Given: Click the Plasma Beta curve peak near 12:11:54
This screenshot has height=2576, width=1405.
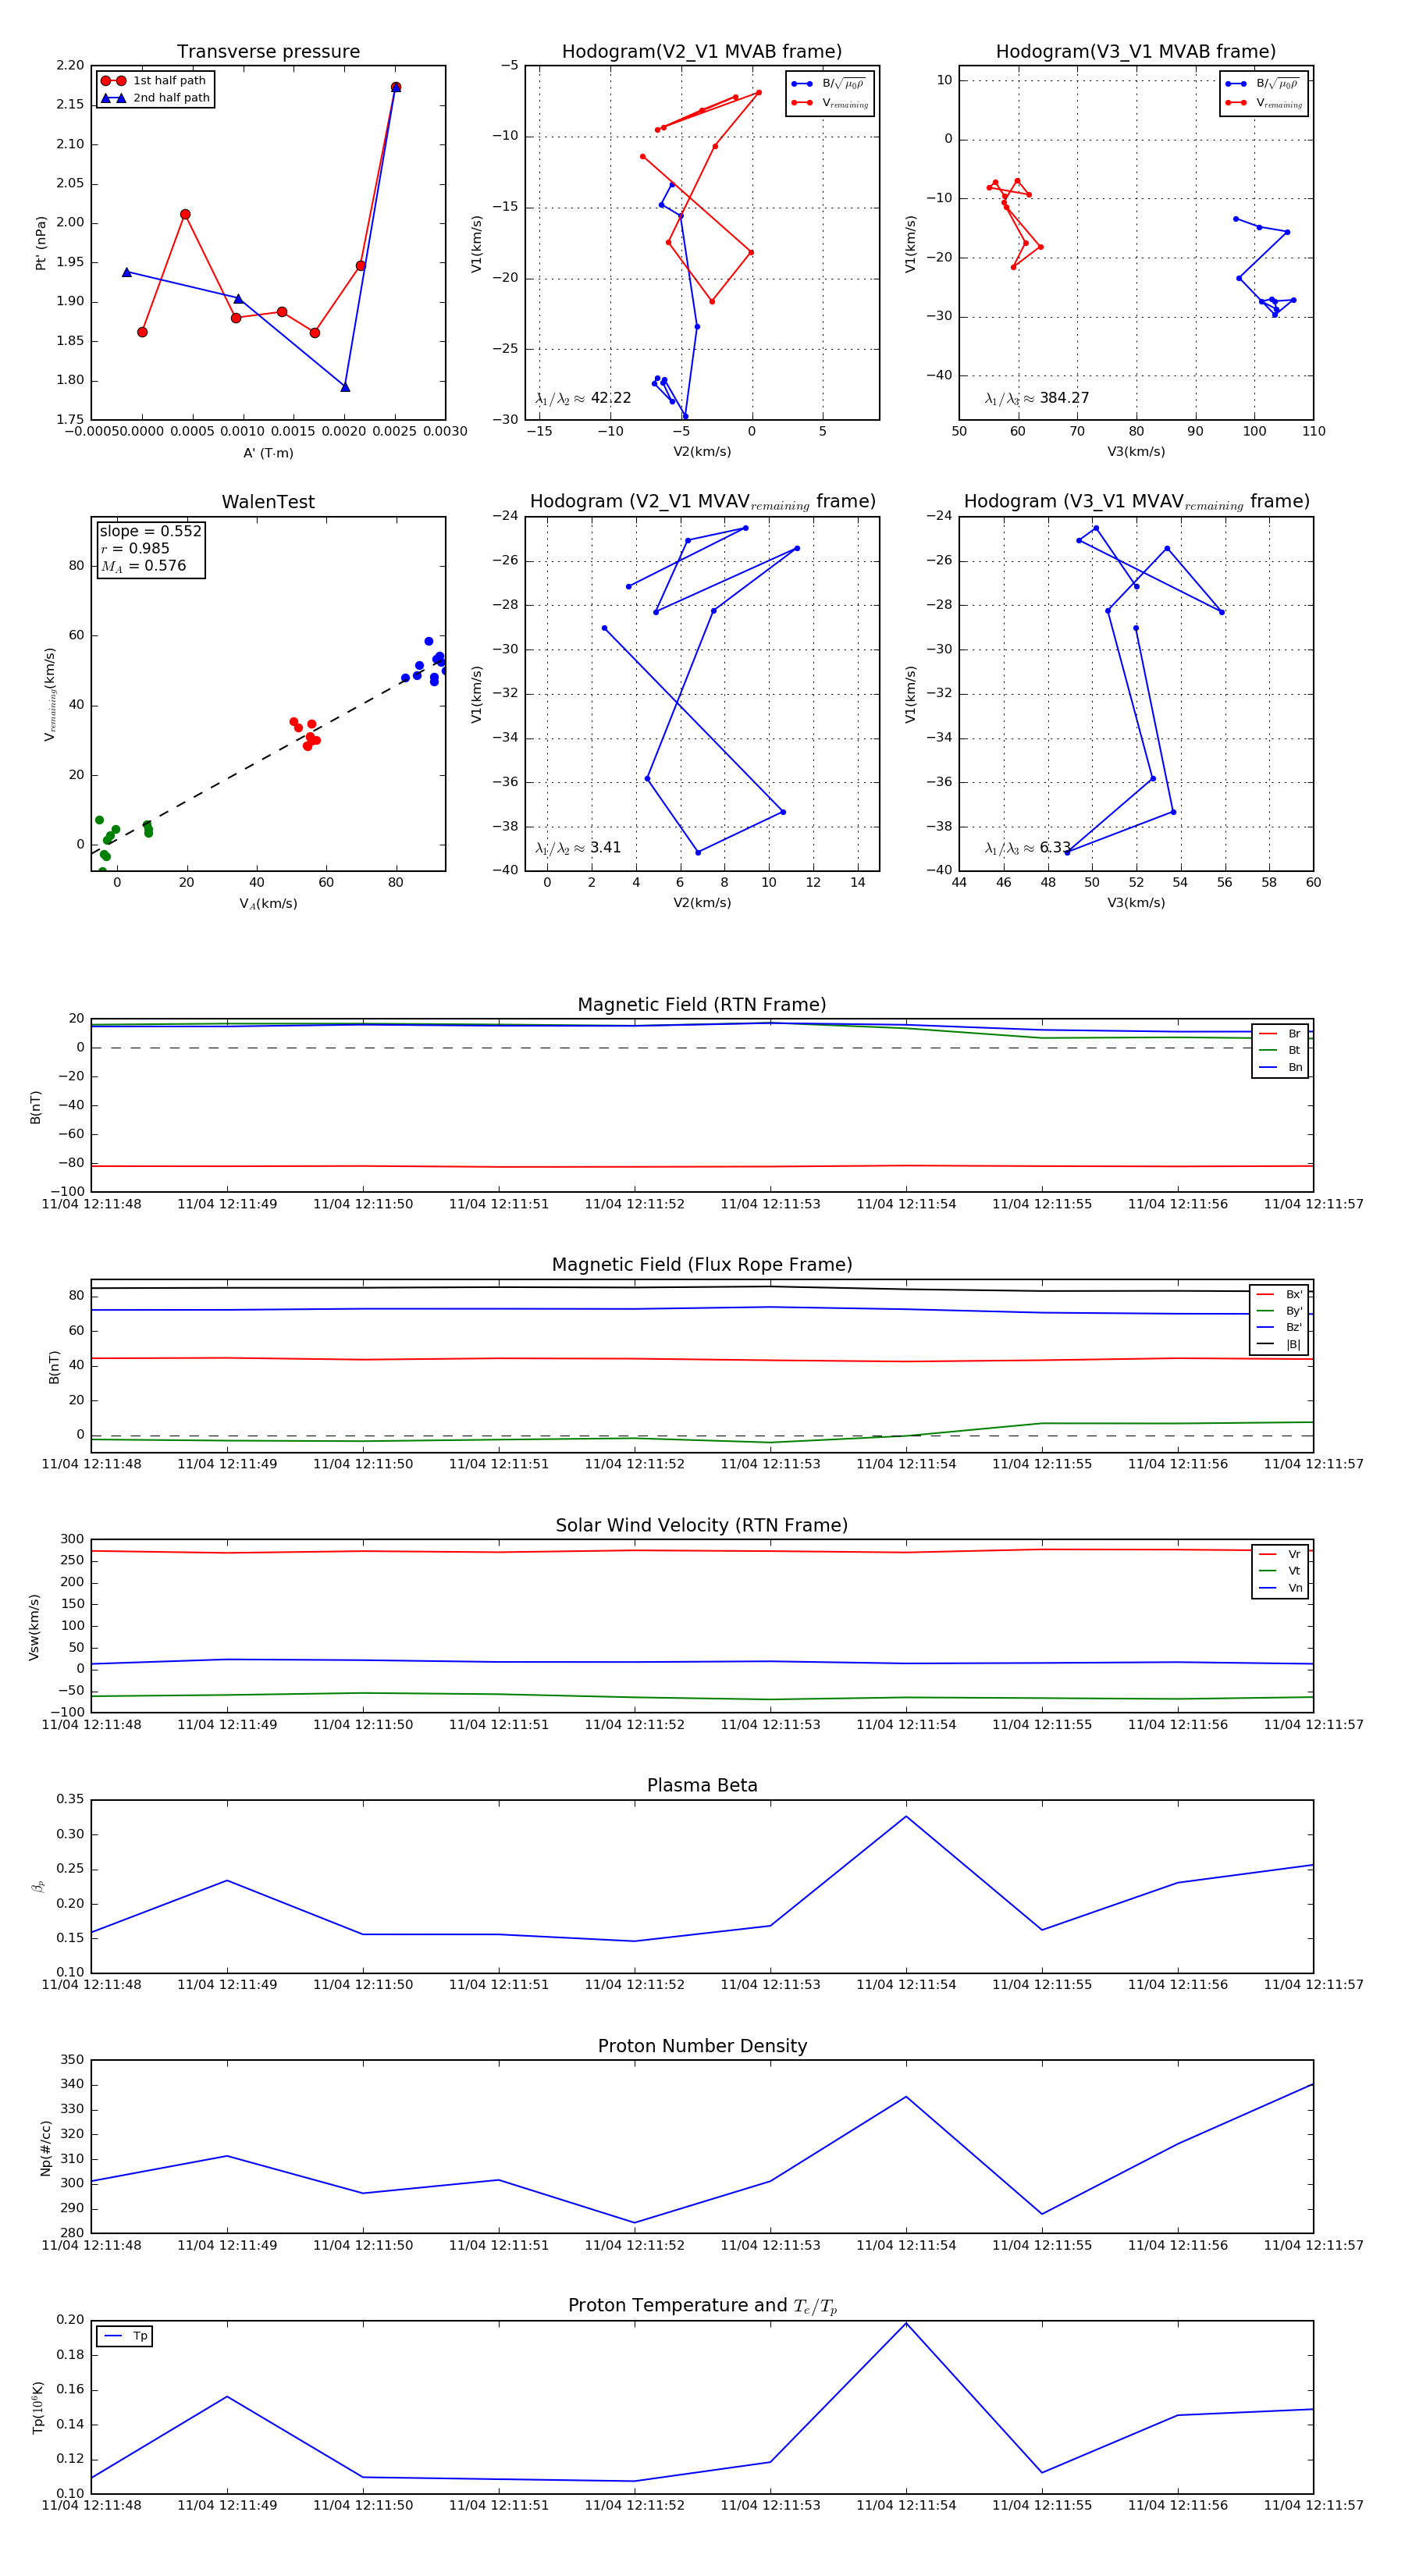Looking at the screenshot, I should click(x=906, y=1816).
